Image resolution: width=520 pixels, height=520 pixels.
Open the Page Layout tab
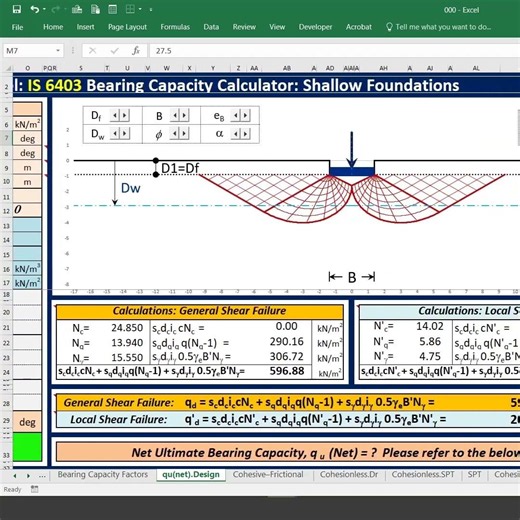(127, 27)
